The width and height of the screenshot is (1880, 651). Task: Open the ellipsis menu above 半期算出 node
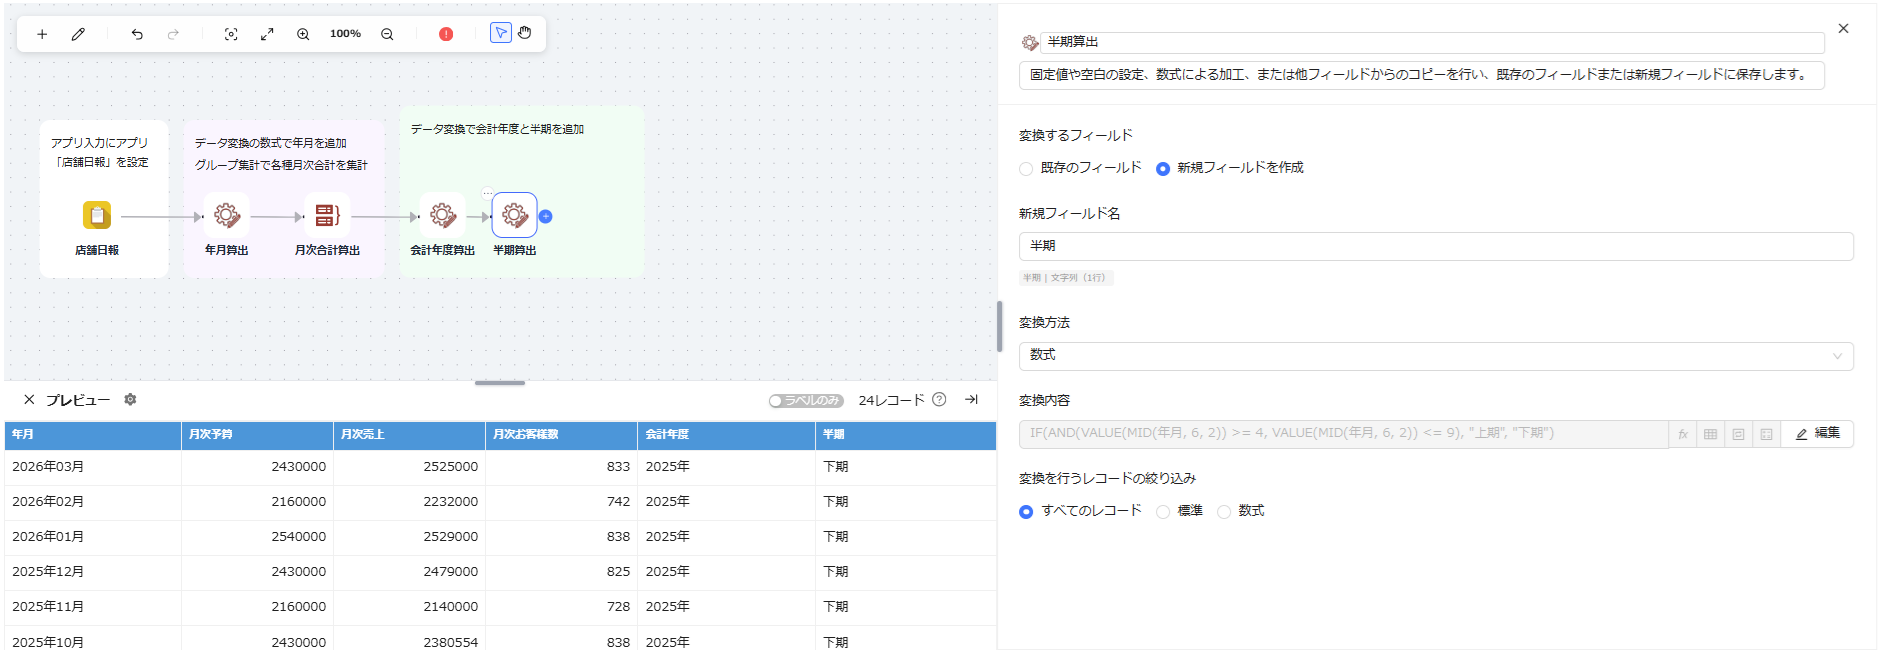(487, 193)
